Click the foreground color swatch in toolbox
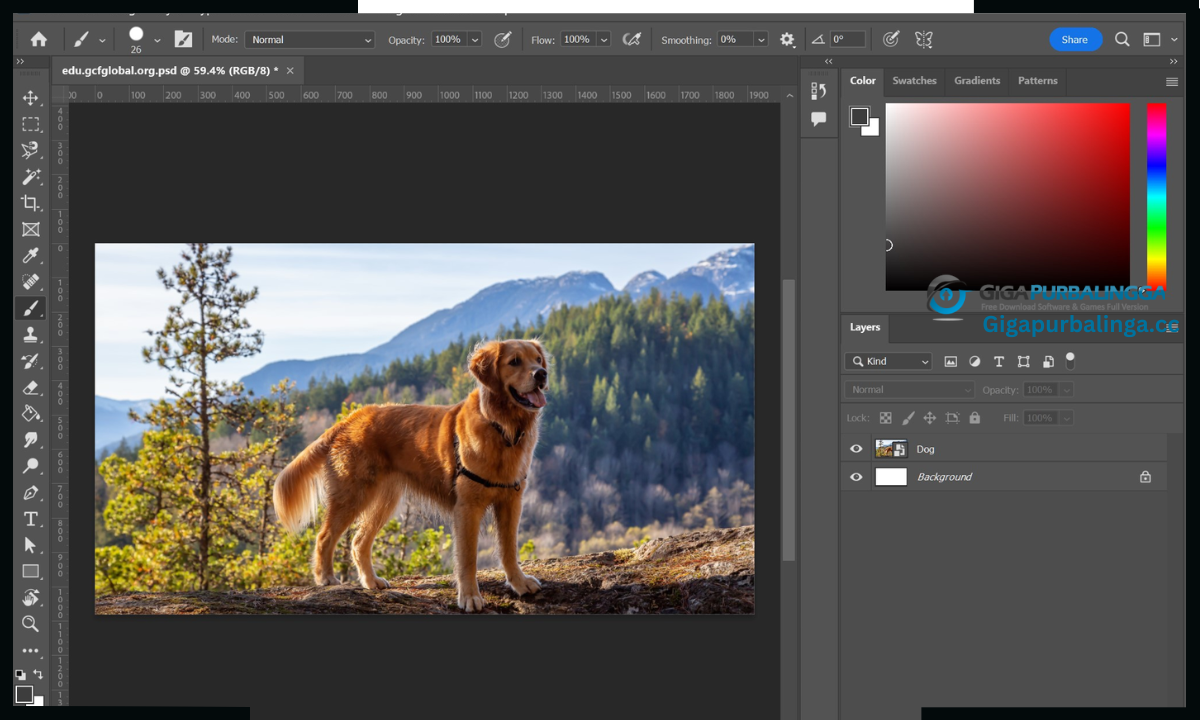Image resolution: width=1200 pixels, height=720 pixels. coord(24,694)
